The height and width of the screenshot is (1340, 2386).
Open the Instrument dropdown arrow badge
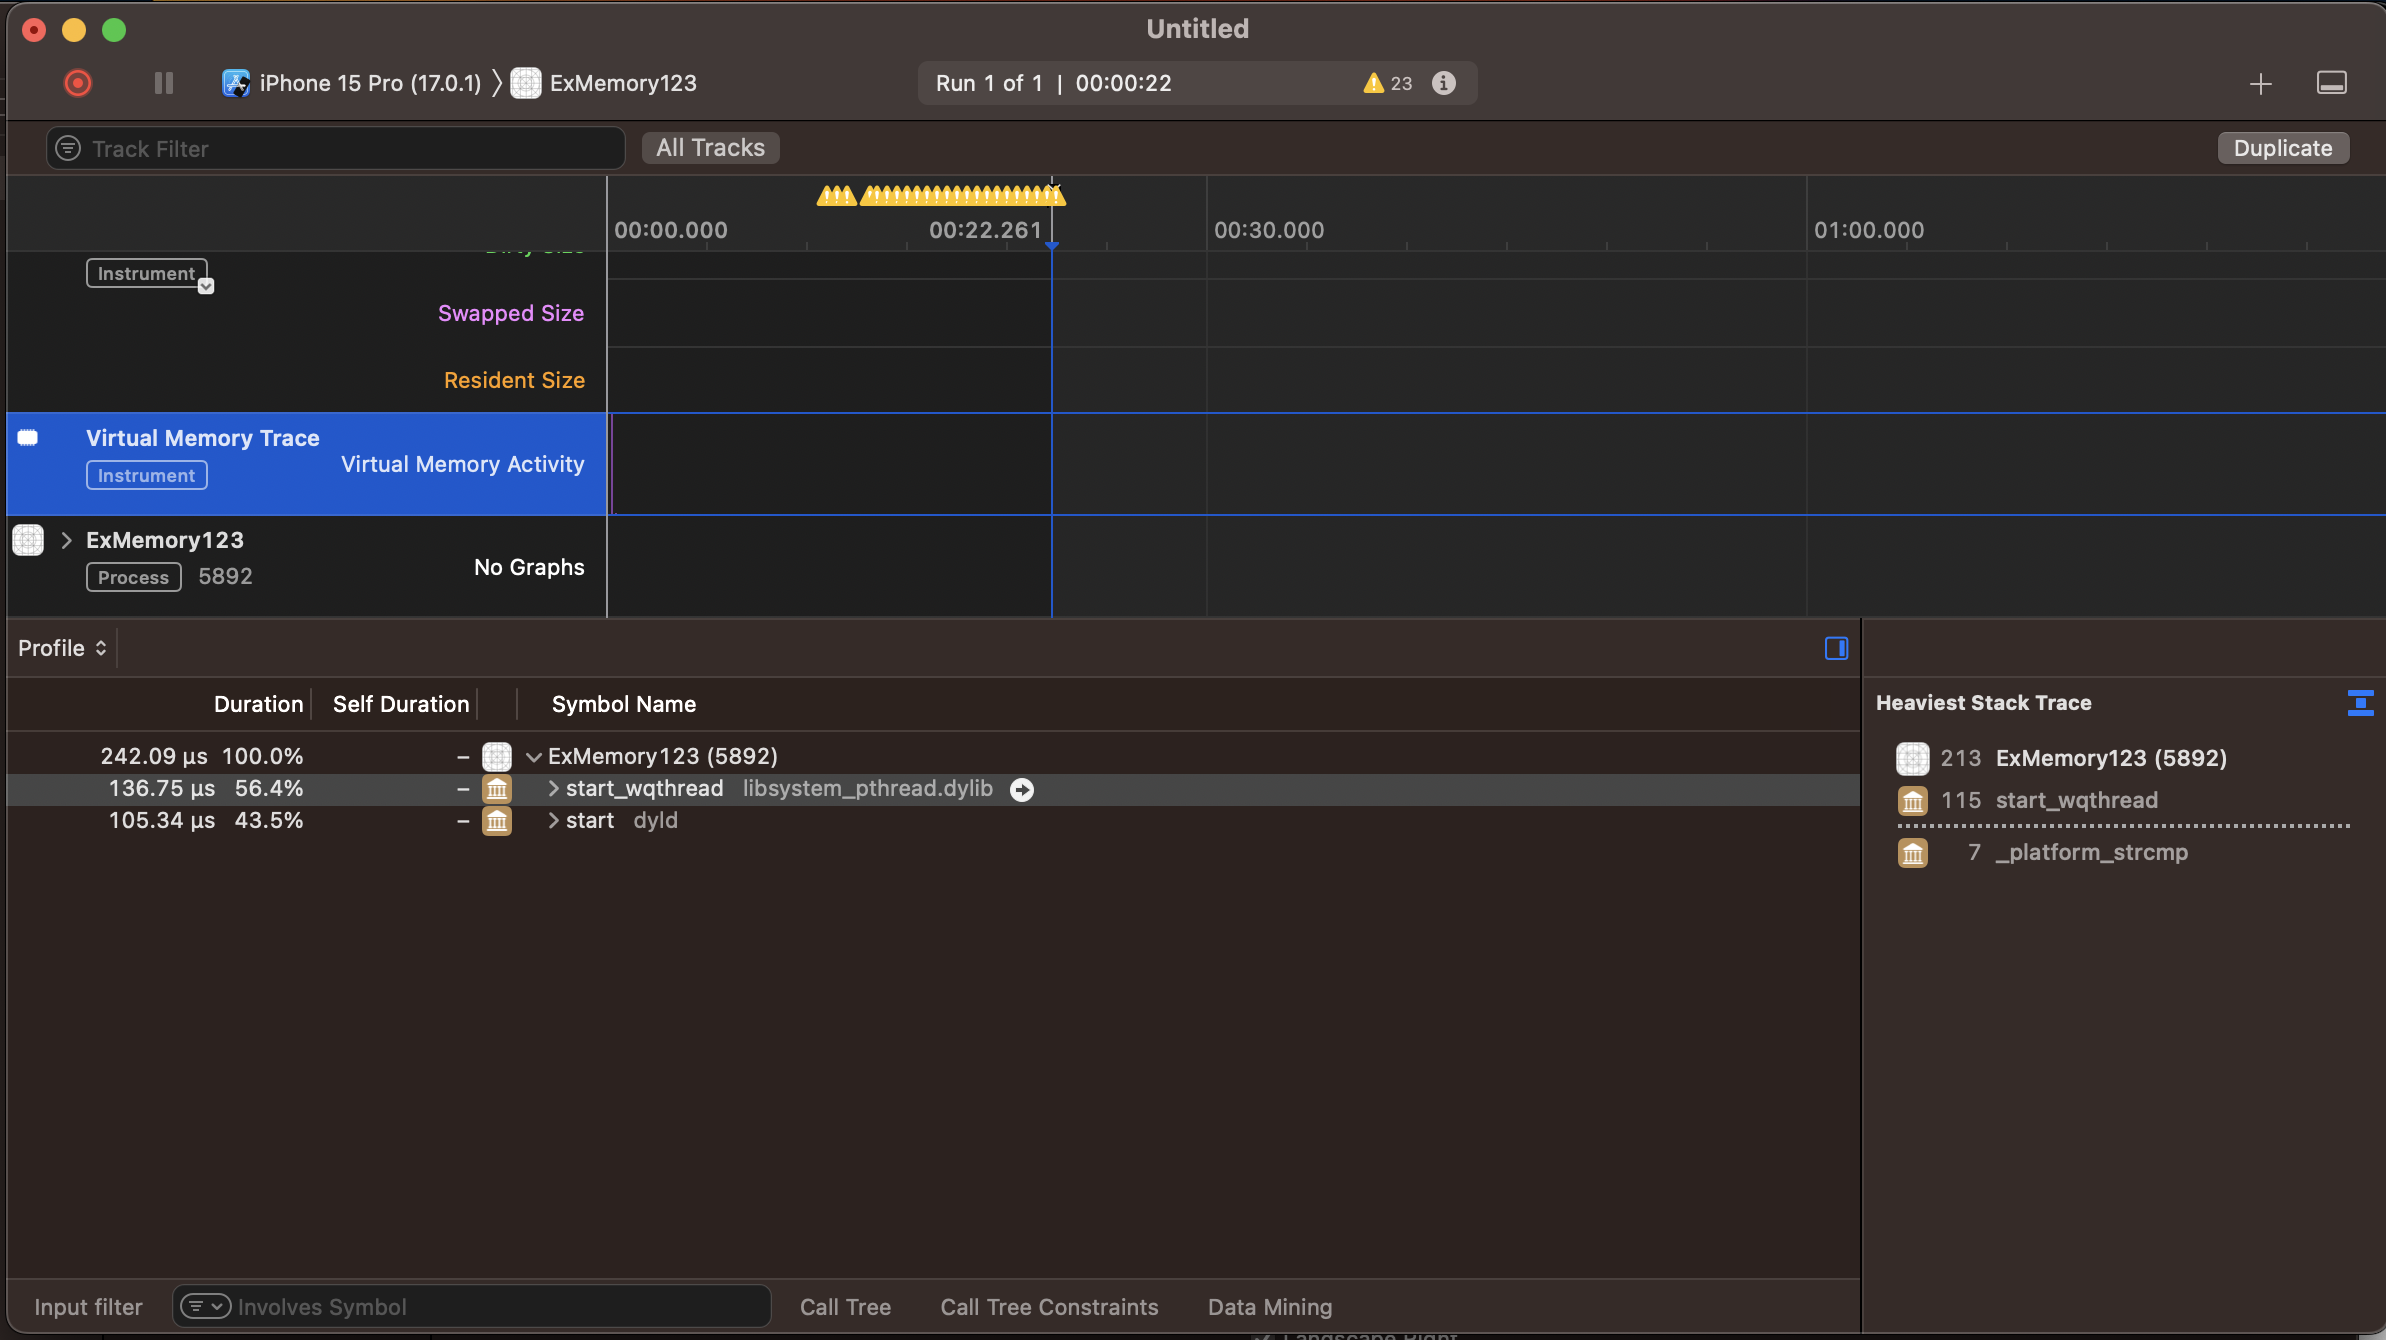click(206, 287)
